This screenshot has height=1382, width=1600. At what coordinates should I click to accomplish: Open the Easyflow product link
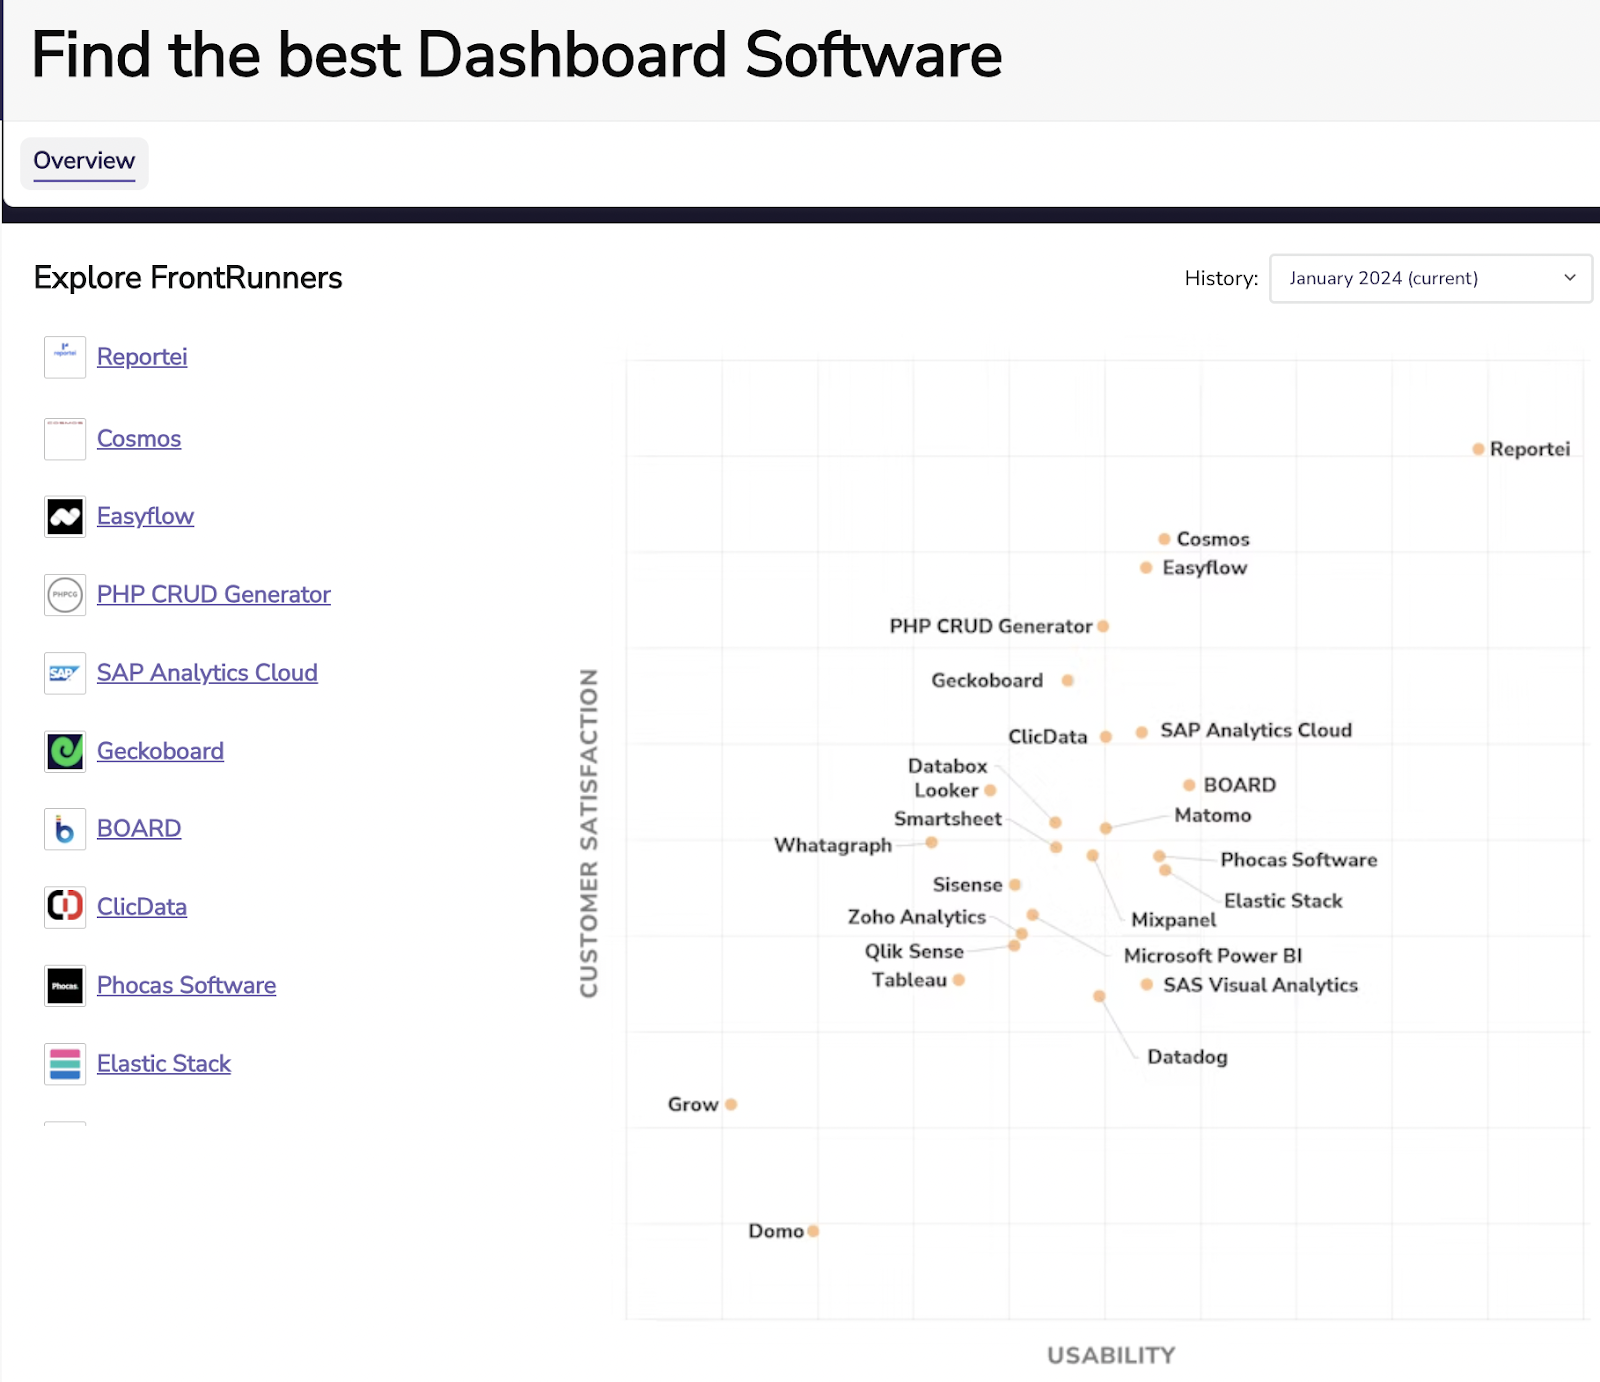[x=145, y=517]
